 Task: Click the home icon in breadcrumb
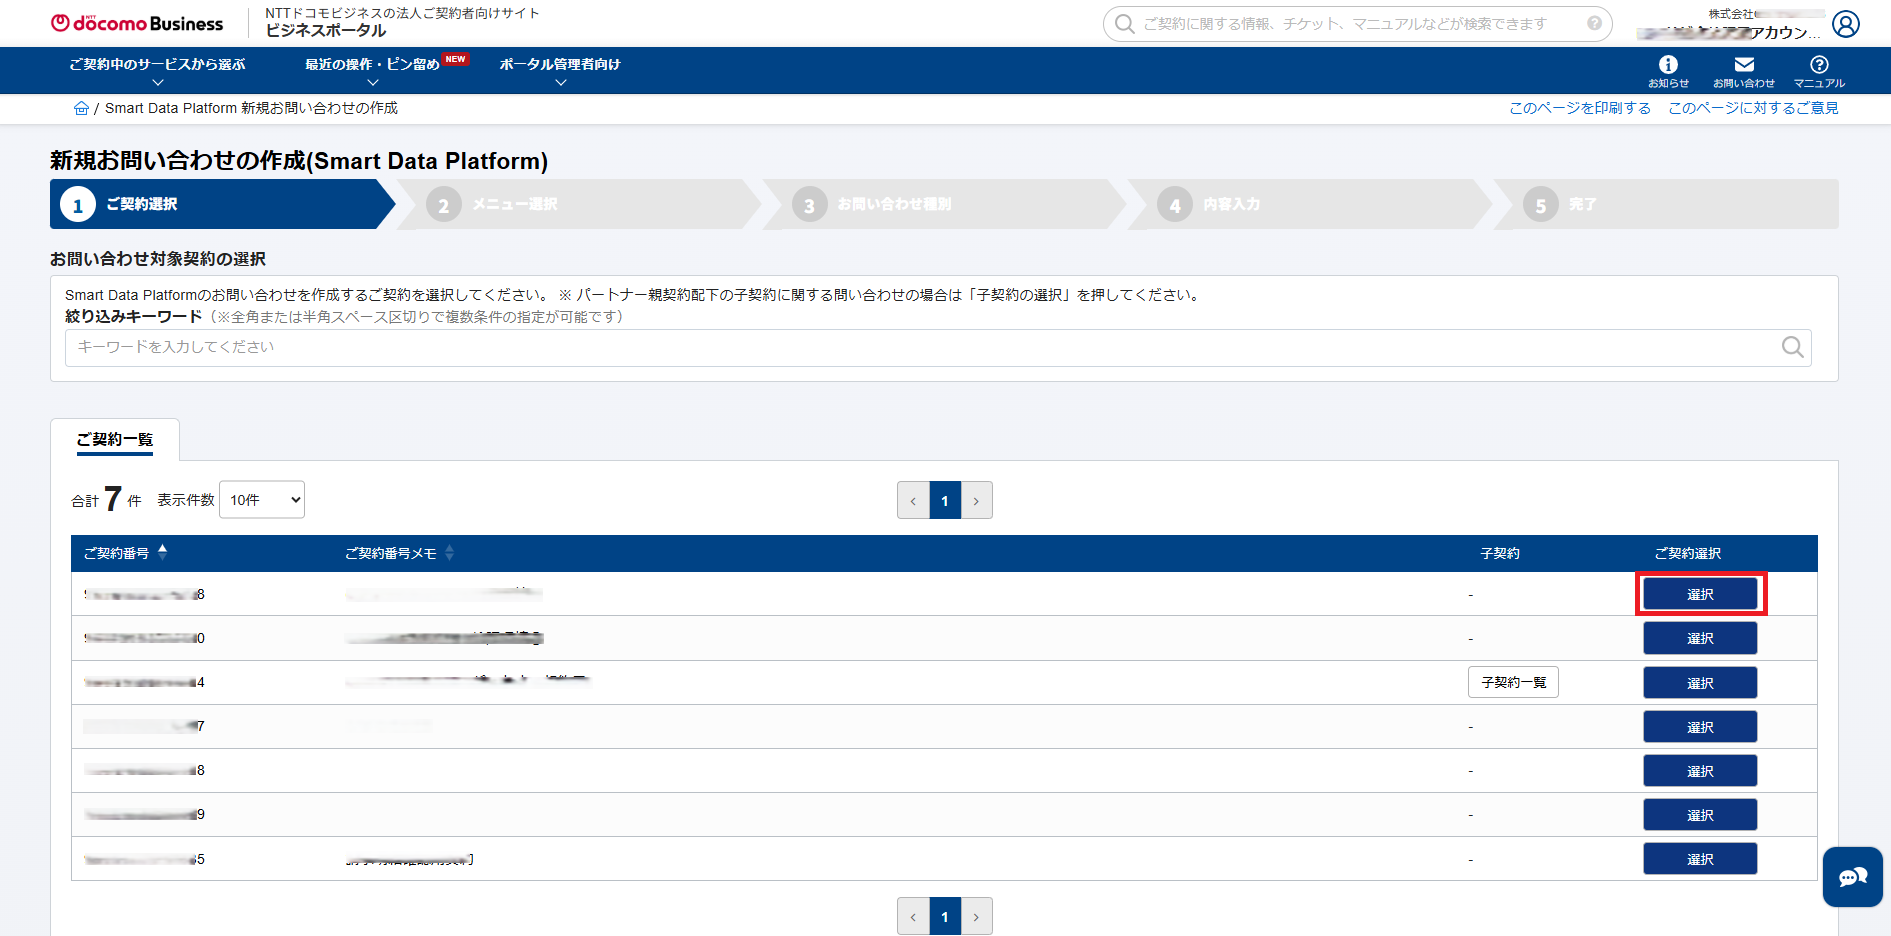point(81,108)
